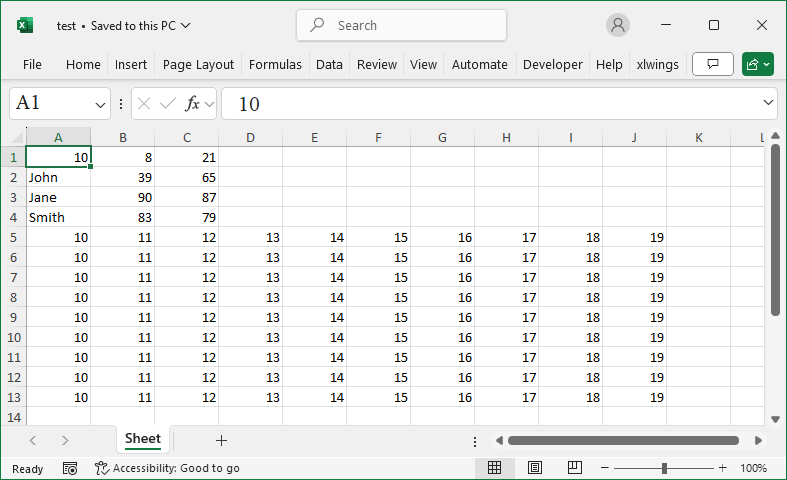Switch to Page Break Preview
Image resolution: width=787 pixels, height=480 pixels.
[x=575, y=468]
